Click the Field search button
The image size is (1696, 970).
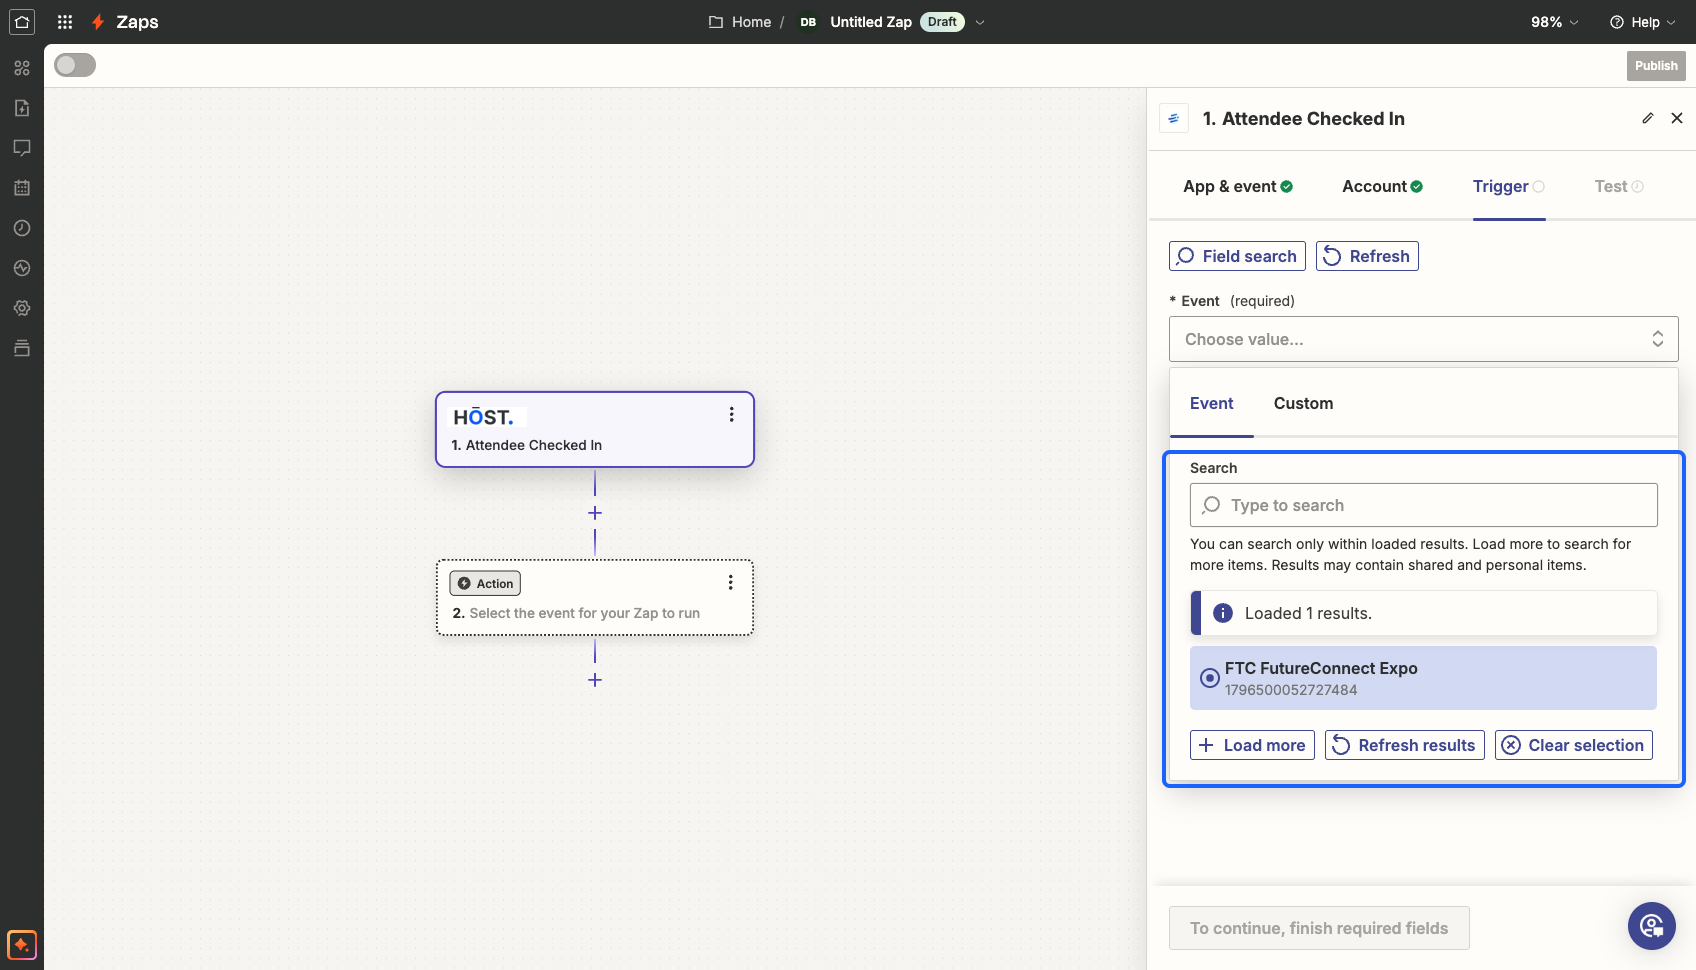coord(1237,256)
